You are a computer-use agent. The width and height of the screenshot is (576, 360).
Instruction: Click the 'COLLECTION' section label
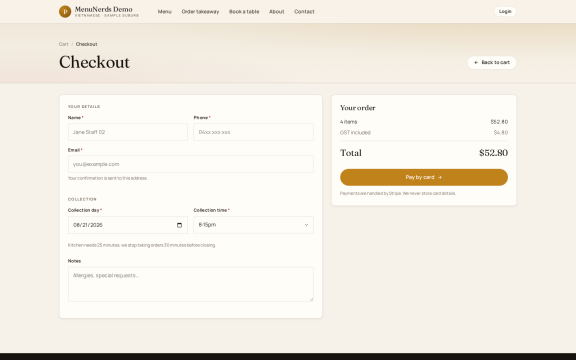point(82,199)
